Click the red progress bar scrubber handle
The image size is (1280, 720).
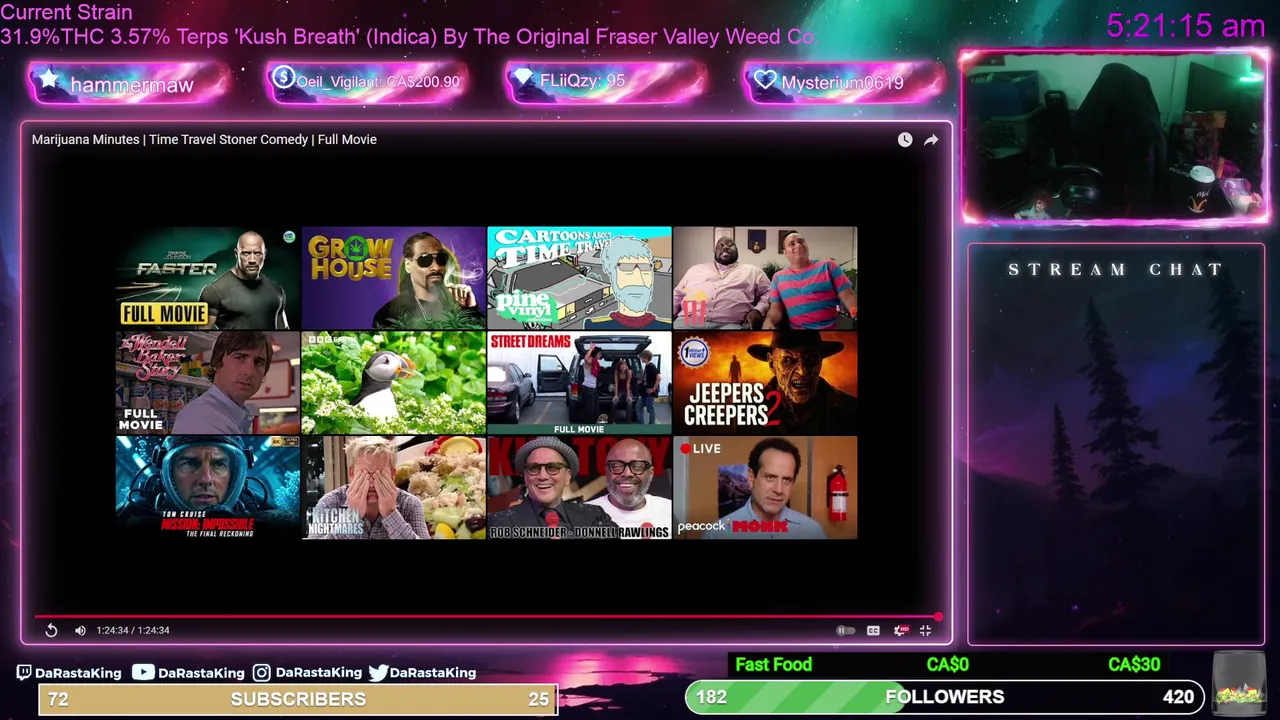point(938,616)
